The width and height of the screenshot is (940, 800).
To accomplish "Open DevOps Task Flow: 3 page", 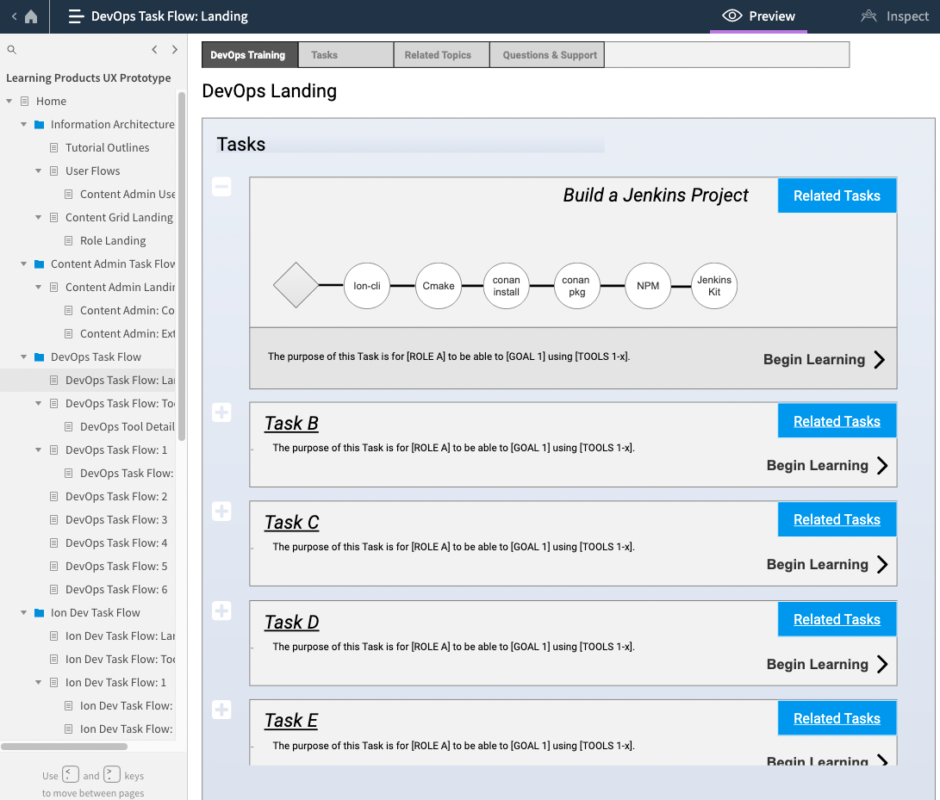I will 116,520.
